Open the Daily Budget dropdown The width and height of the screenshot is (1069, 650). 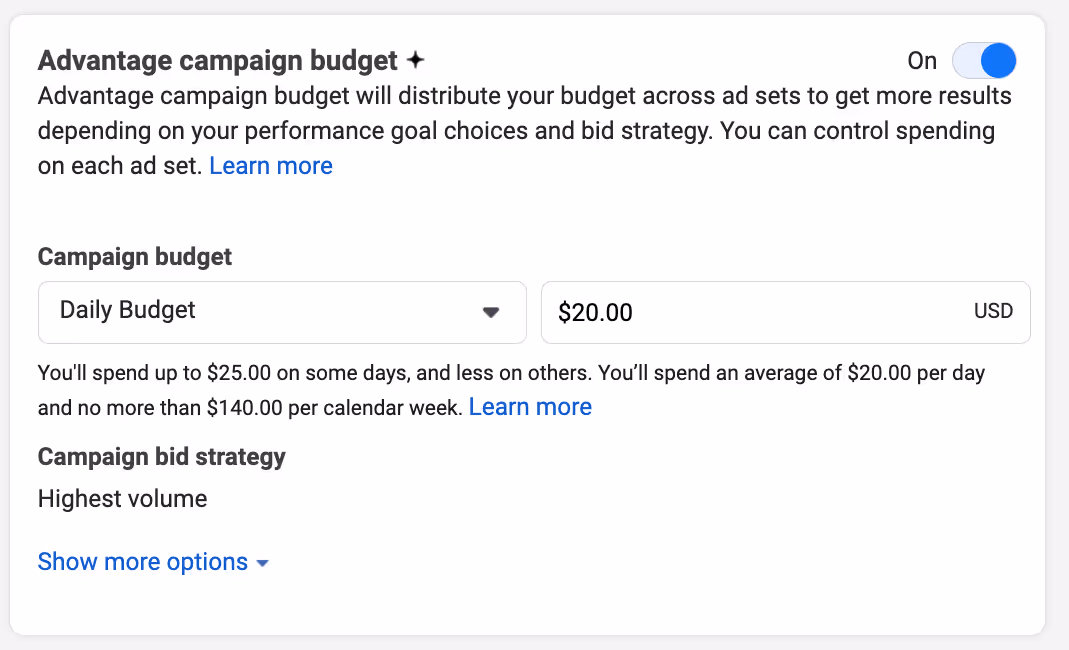[282, 312]
